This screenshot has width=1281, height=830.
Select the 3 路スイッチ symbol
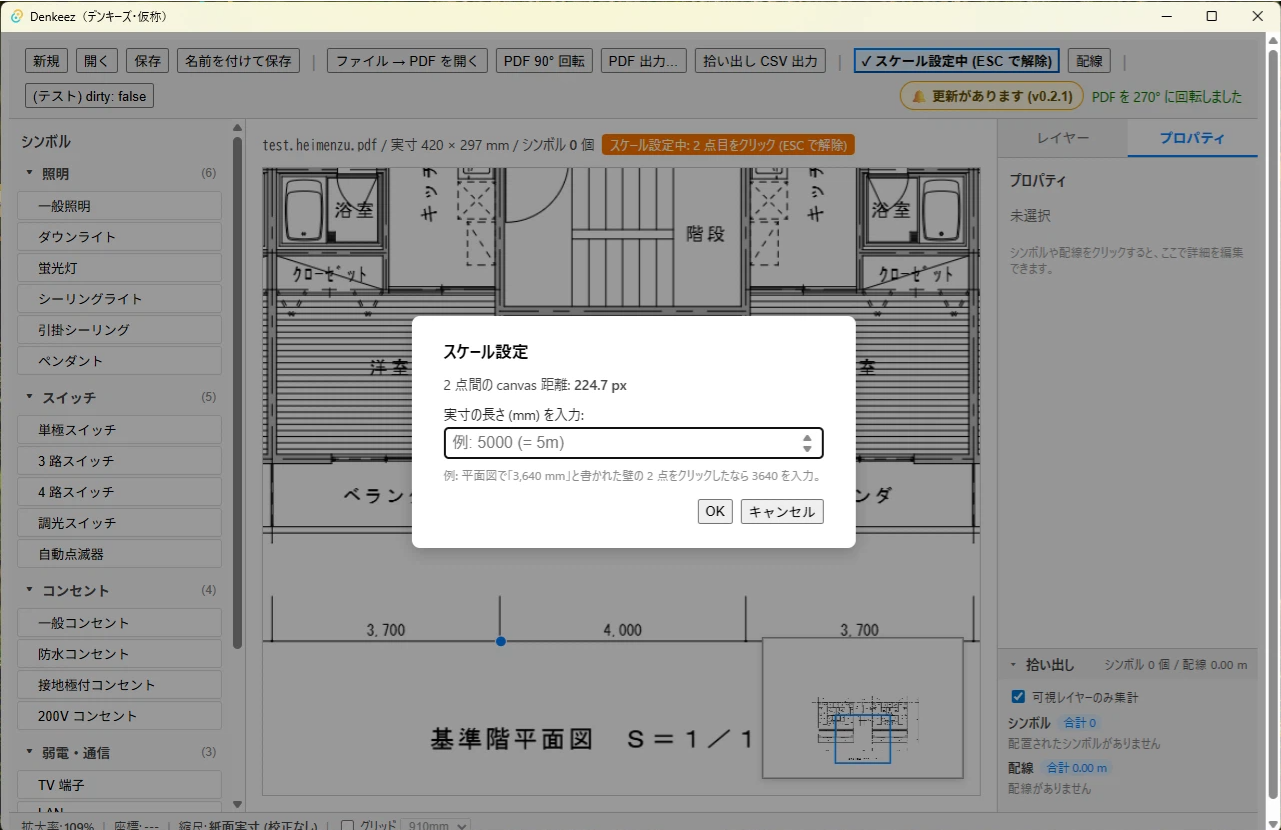click(119, 461)
